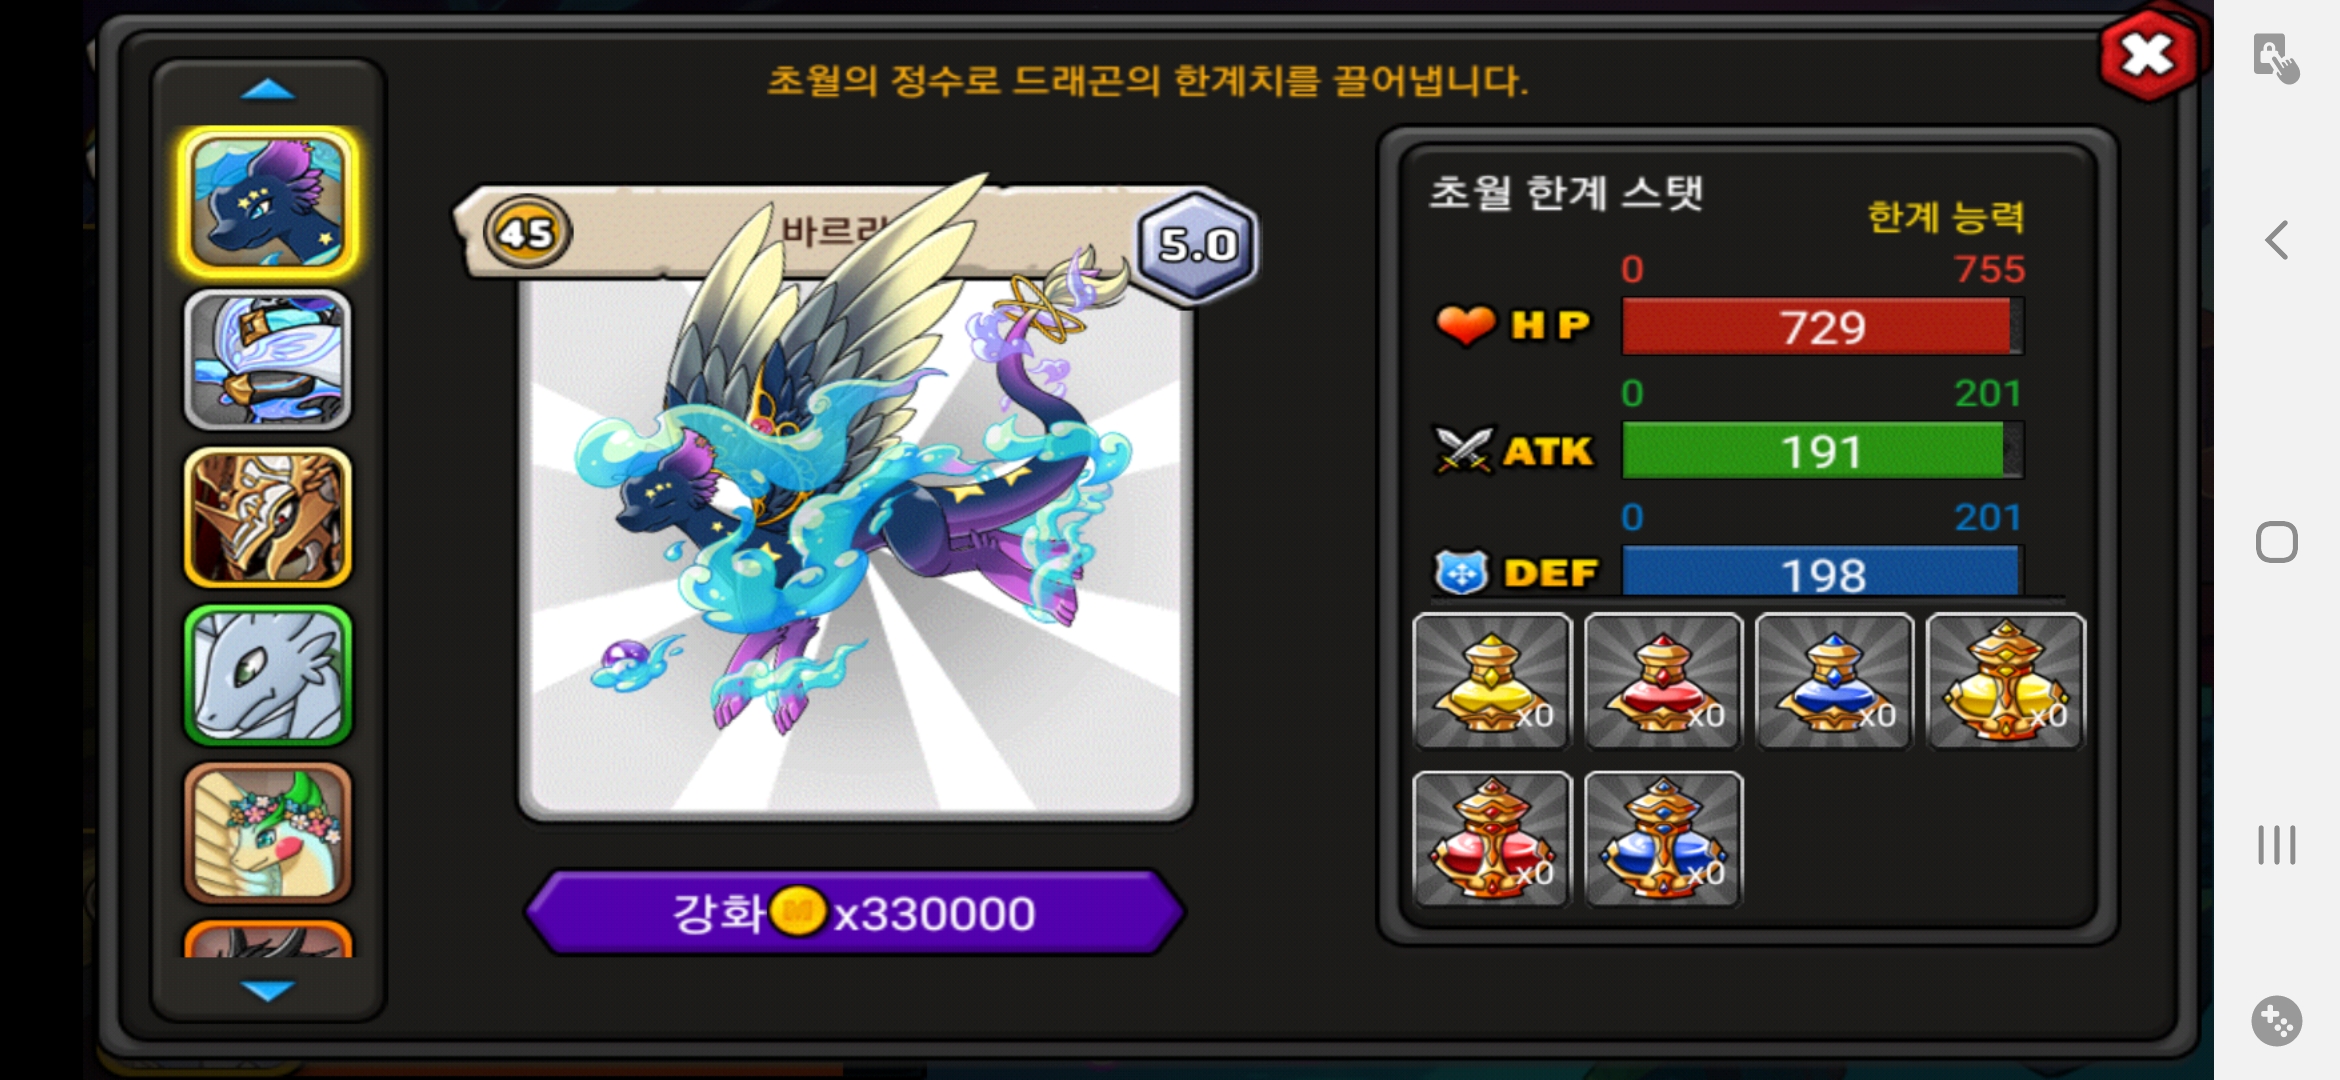The width and height of the screenshot is (2340, 1080).
Task: Choose the golden armored dragon portrait
Action: [268, 517]
